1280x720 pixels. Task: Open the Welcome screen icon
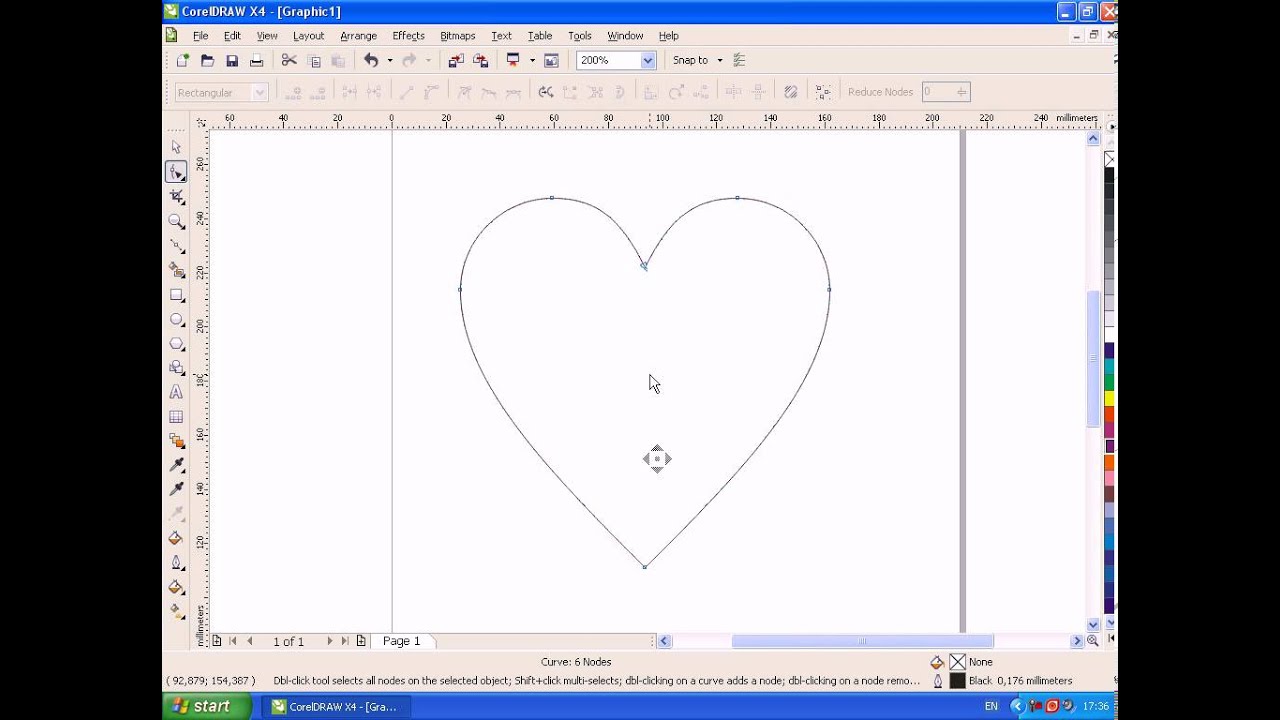coord(551,60)
